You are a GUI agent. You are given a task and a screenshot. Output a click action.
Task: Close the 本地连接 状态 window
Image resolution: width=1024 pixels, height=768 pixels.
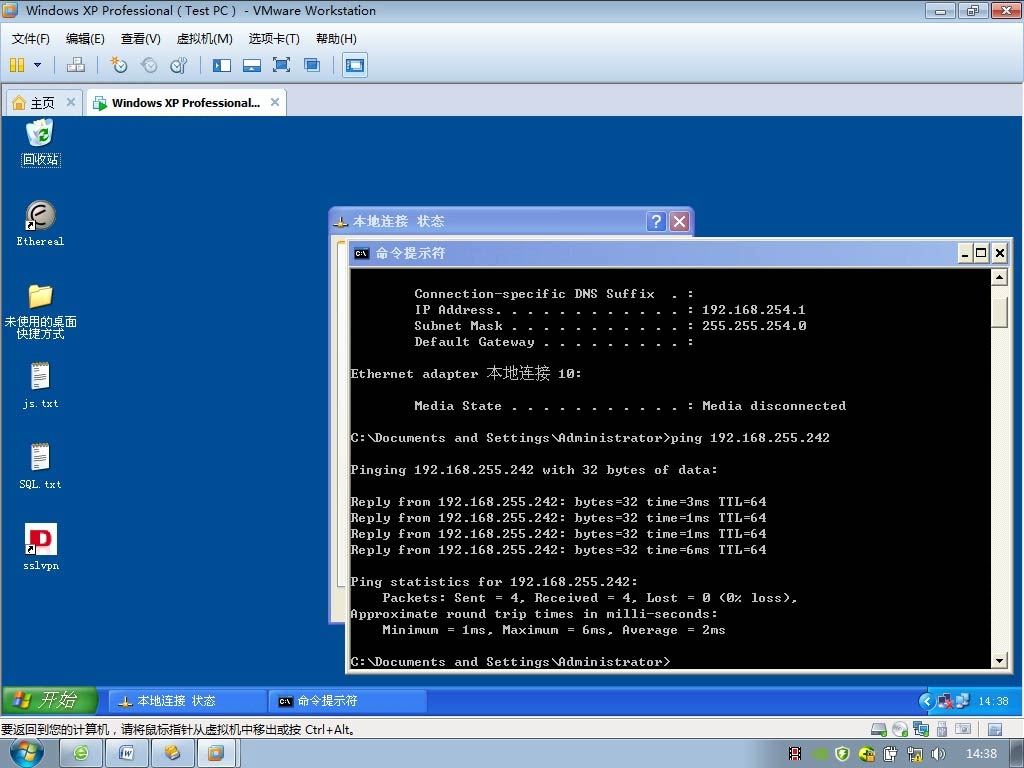pos(680,221)
